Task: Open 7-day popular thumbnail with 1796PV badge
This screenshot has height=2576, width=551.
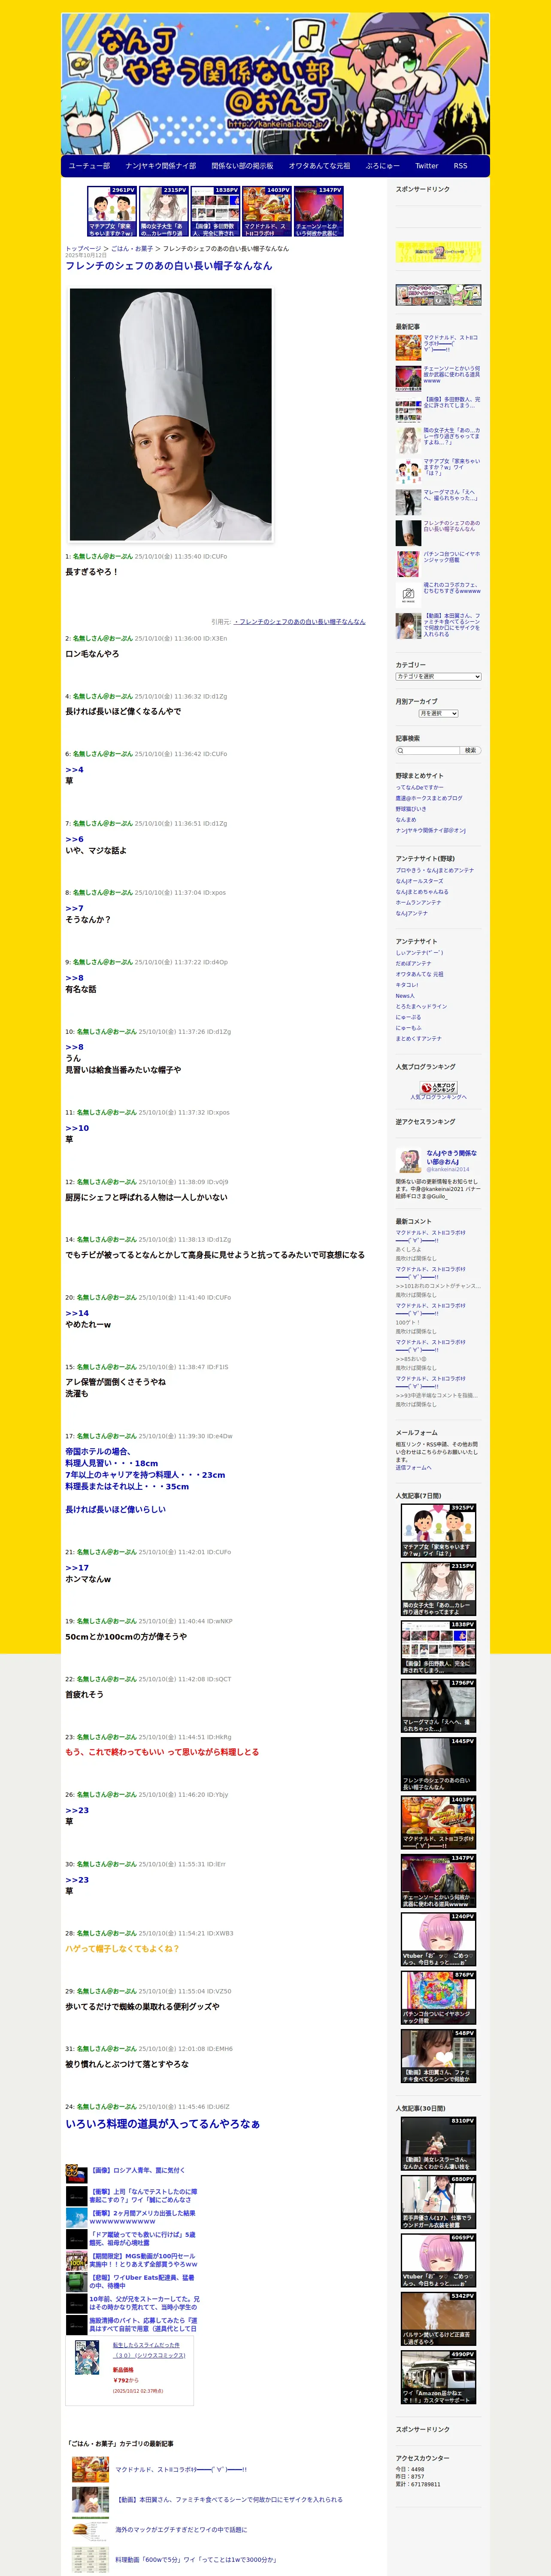Action: 438,1706
